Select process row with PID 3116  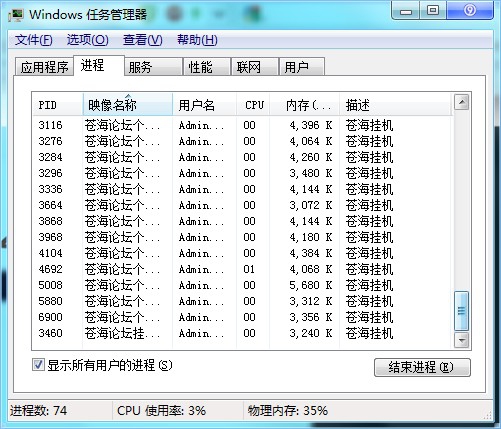pyautogui.click(x=242, y=125)
